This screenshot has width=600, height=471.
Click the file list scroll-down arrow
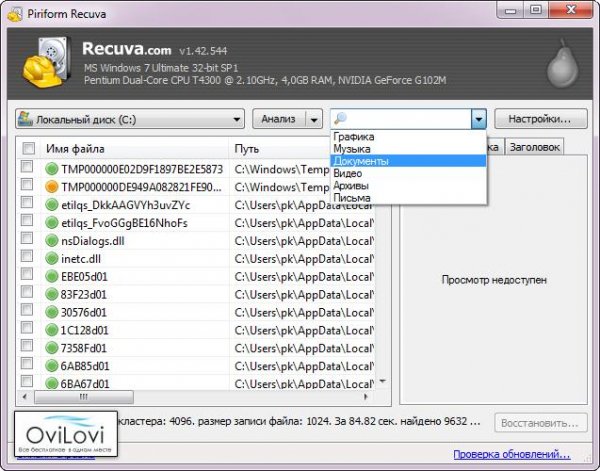382,381
